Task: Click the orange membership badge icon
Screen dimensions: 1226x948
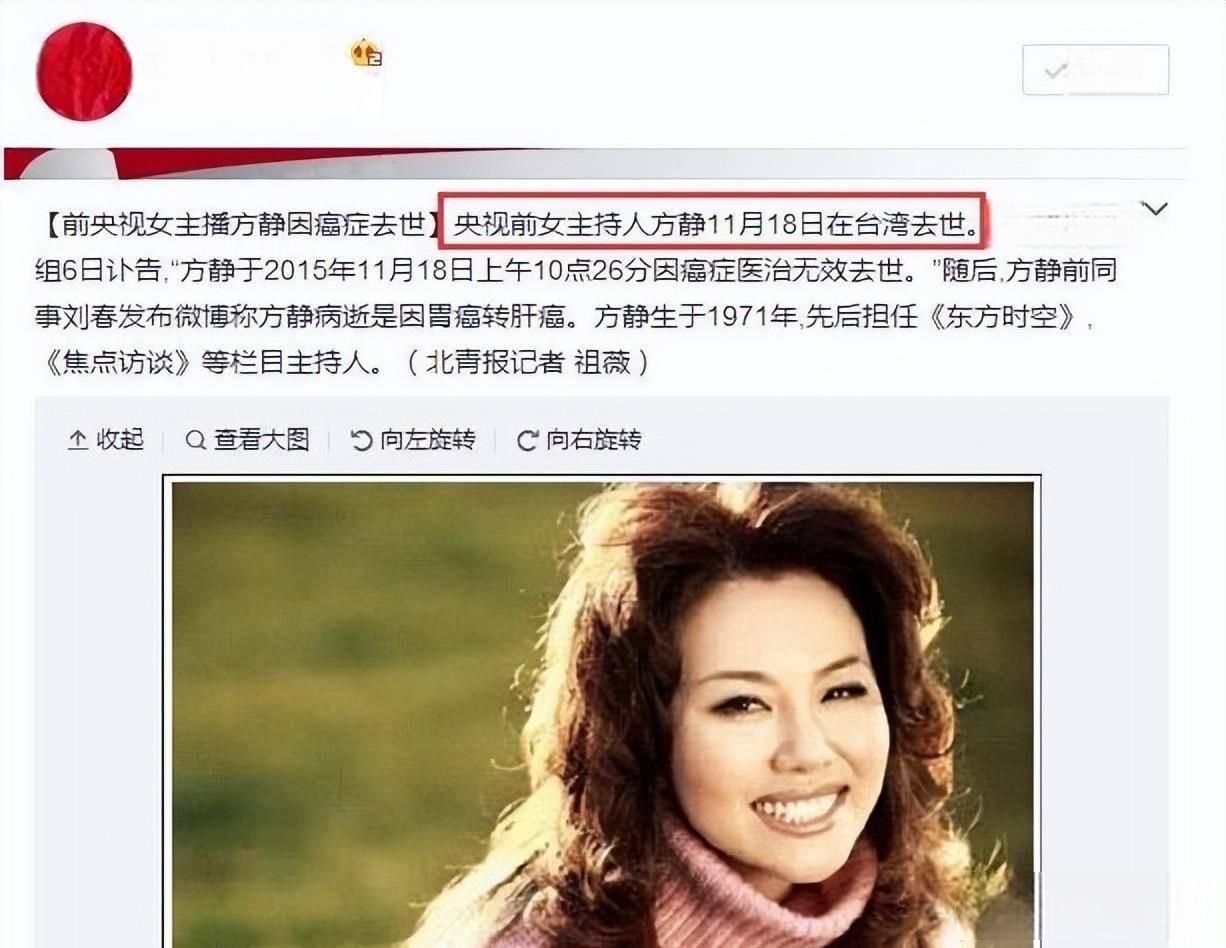Action: point(366,52)
